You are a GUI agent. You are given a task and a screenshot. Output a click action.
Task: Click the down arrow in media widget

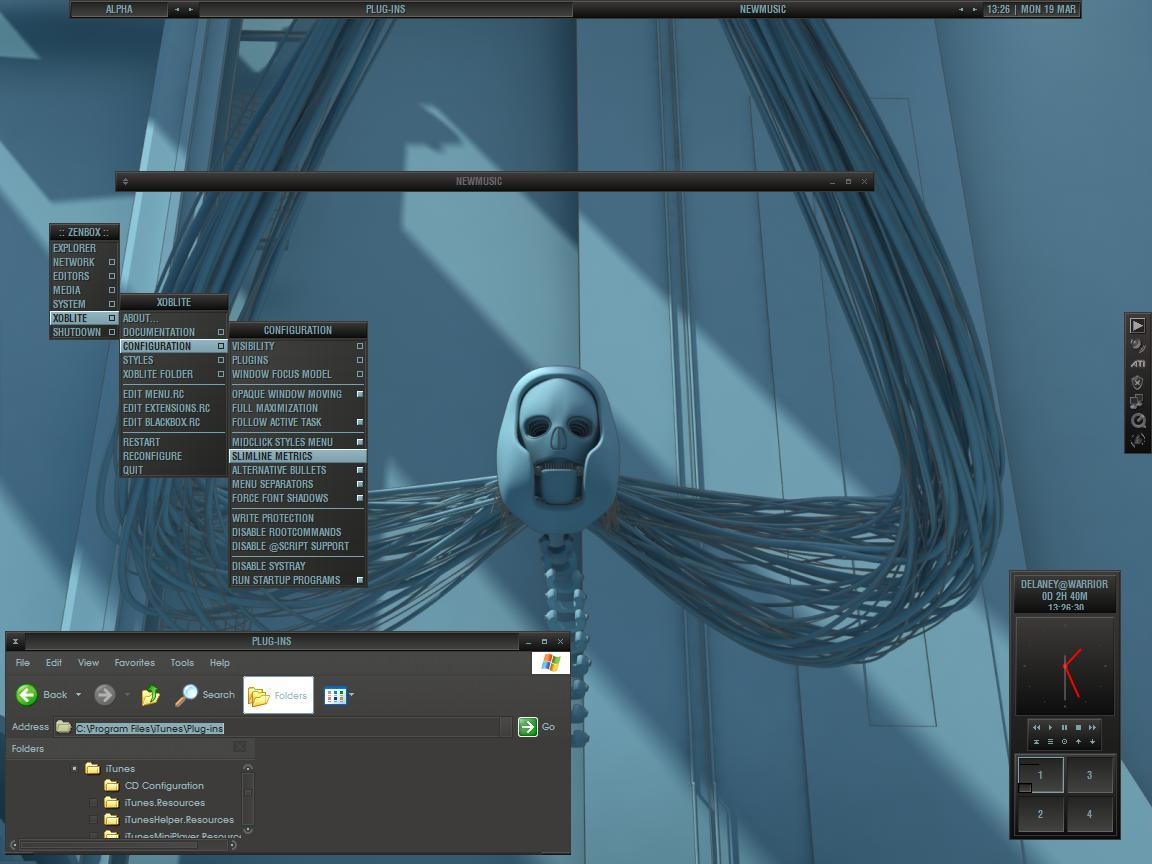click(1092, 741)
